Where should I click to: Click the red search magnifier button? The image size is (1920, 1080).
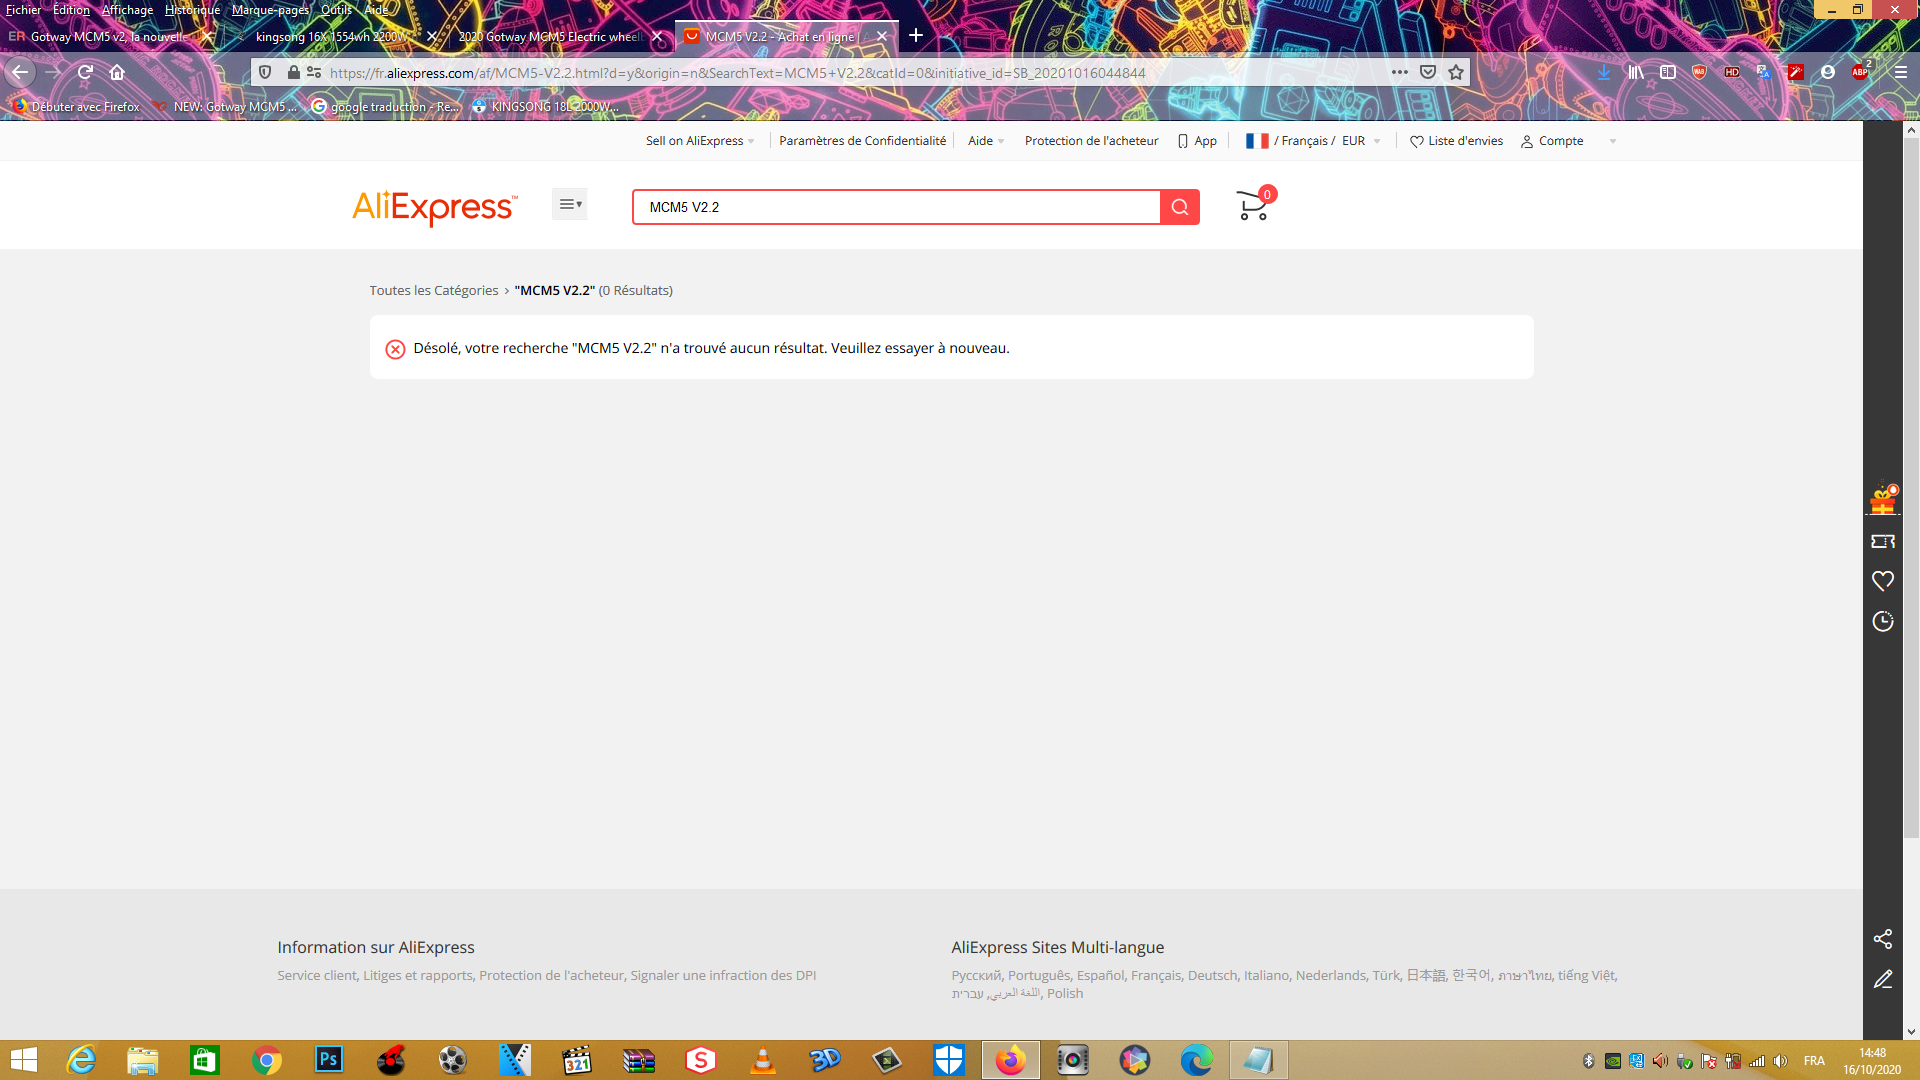[x=1180, y=207]
